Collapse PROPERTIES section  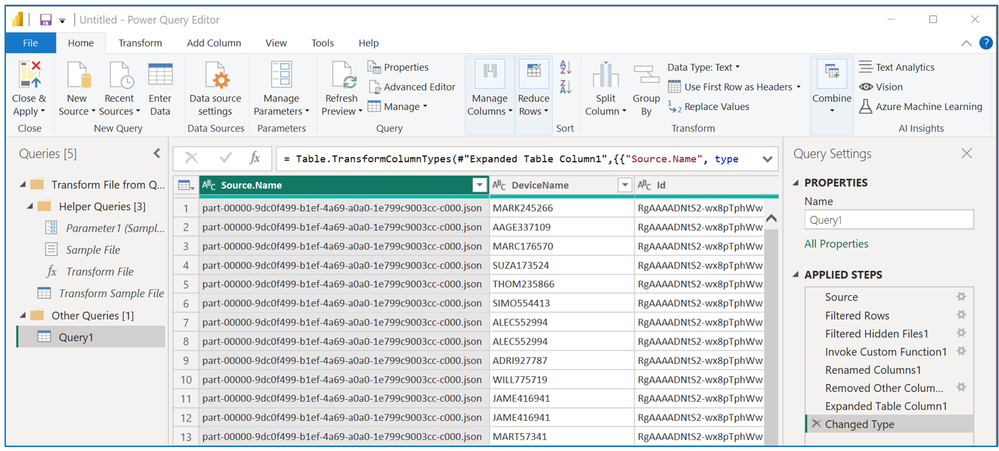(x=796, y=183)
